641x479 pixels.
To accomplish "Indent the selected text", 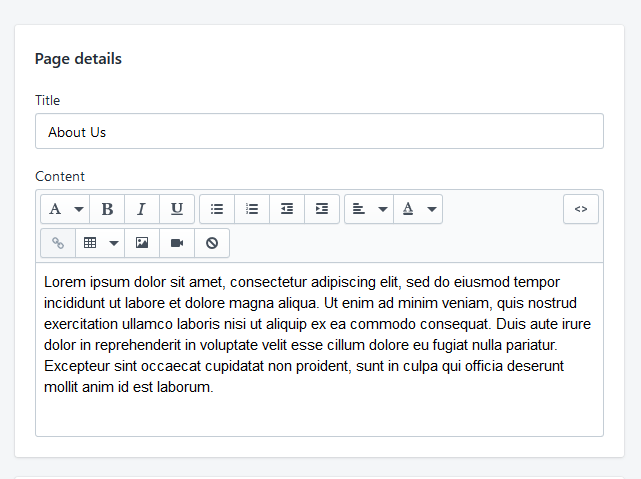I will pyautogui.click(x=322, y=209).
